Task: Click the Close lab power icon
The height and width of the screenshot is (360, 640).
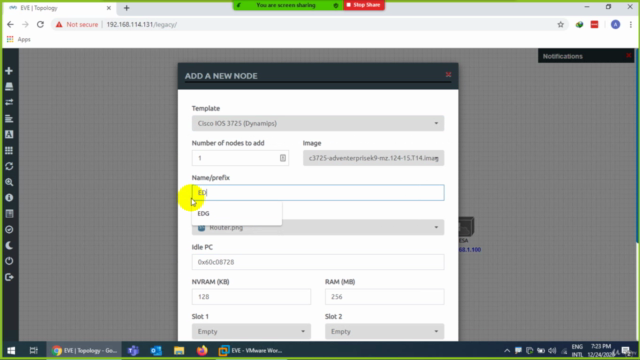Action: (9, 261)
